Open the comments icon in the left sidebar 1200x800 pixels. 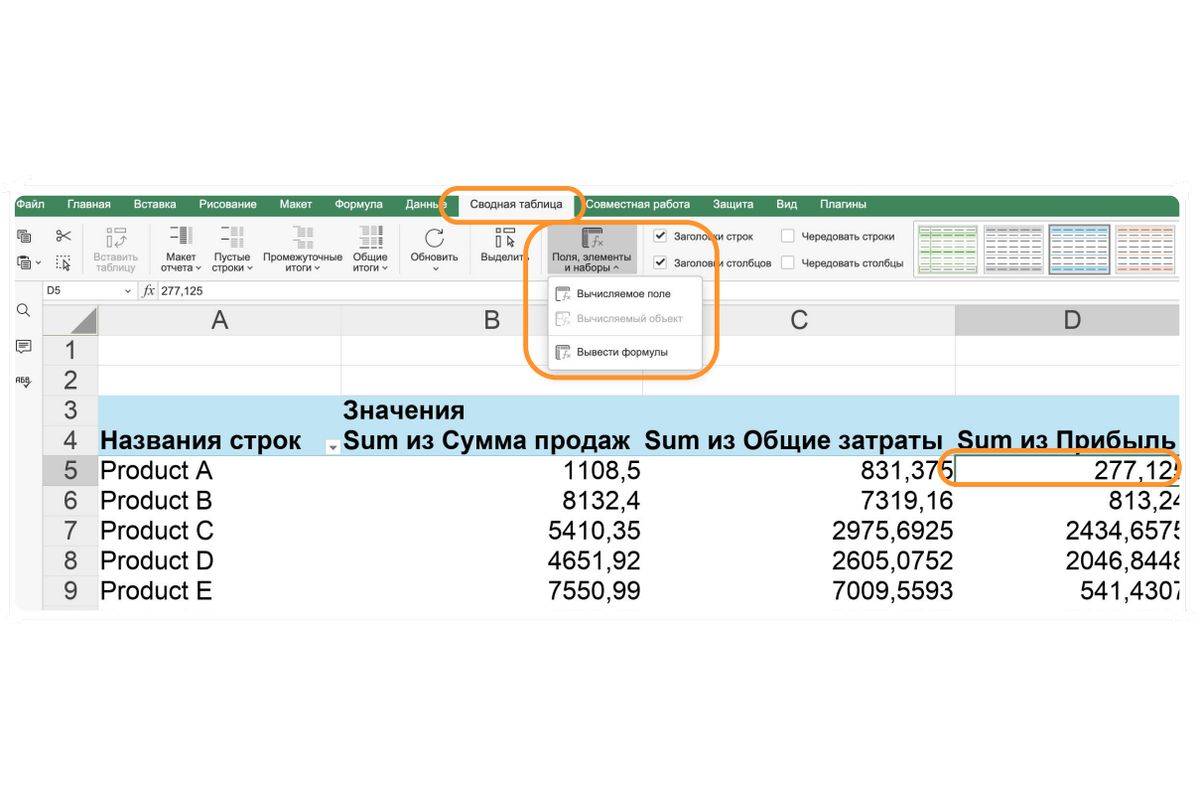pos(23,346)
